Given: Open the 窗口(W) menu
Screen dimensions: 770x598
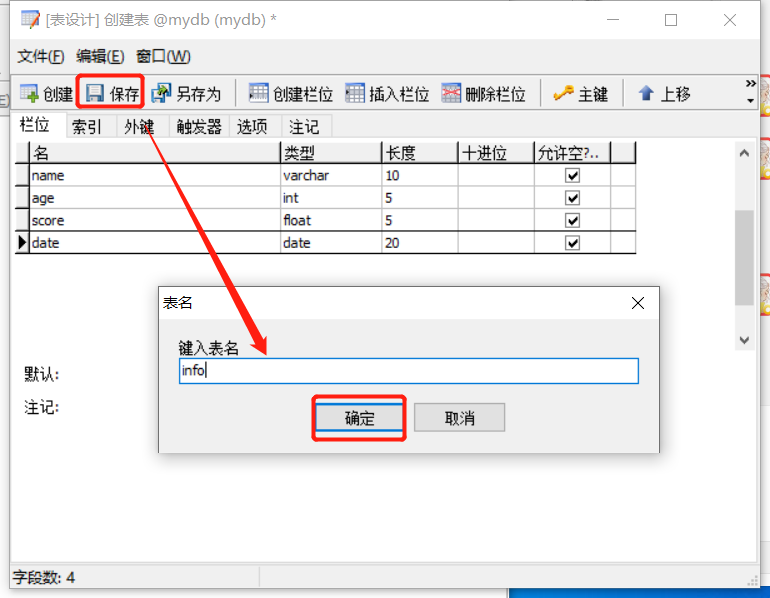Looking at the screenshot, I should (163, 56).
